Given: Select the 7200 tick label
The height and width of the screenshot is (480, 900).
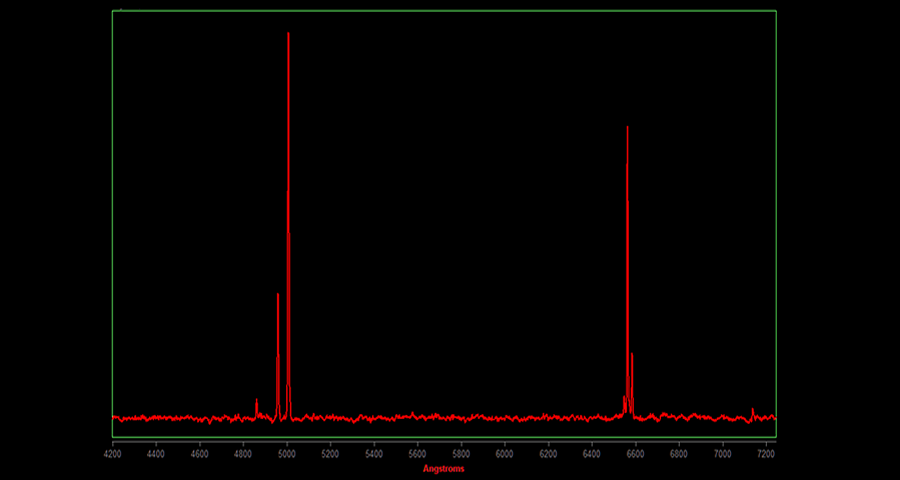Looking at the screenshot, I should point(767,454).
